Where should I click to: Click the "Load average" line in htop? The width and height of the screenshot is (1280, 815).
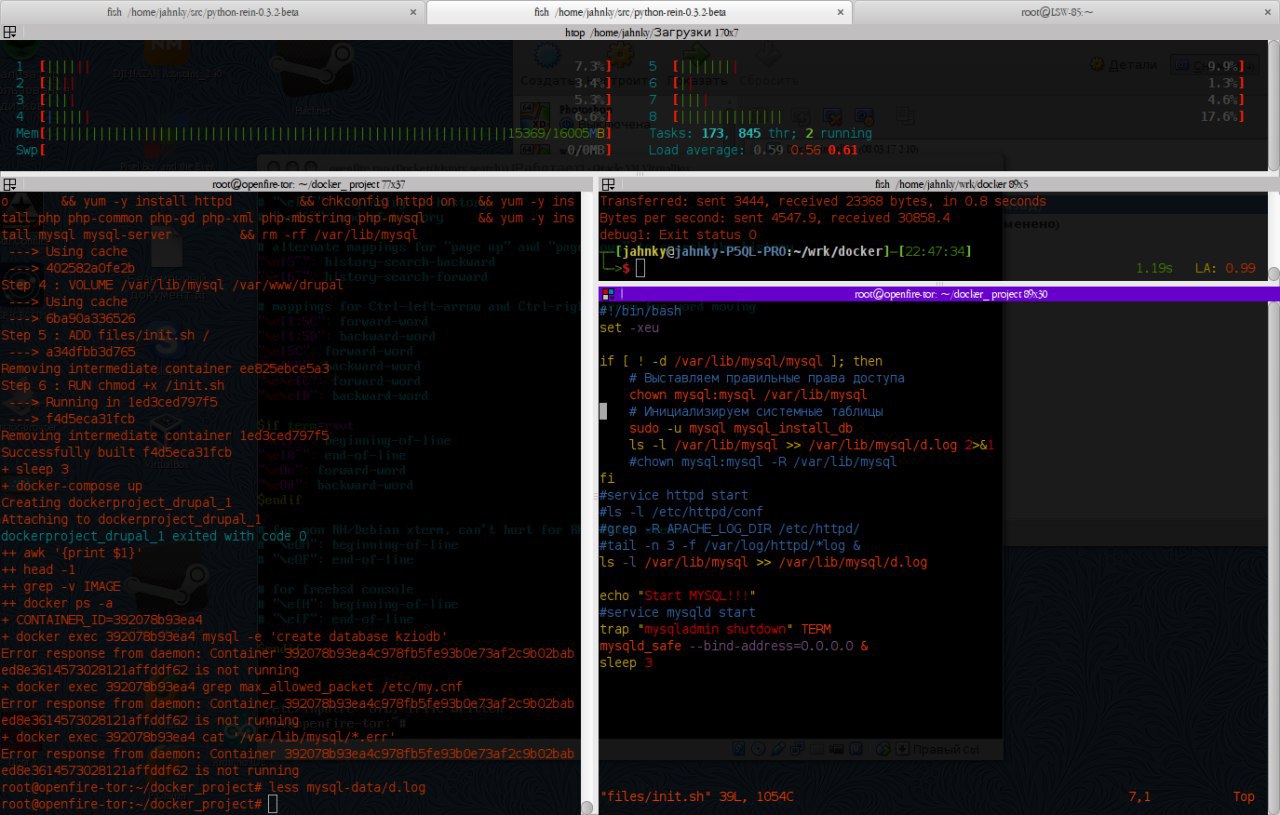(753, 150)
